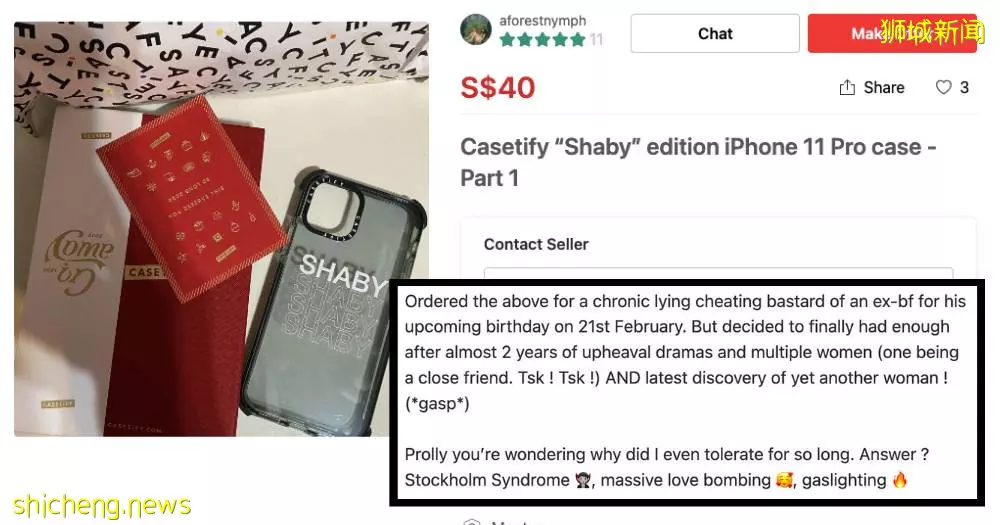Open the Casetify phone case product photo
The height and width of the screenshot is (525, 1000).
coord(221,229)
